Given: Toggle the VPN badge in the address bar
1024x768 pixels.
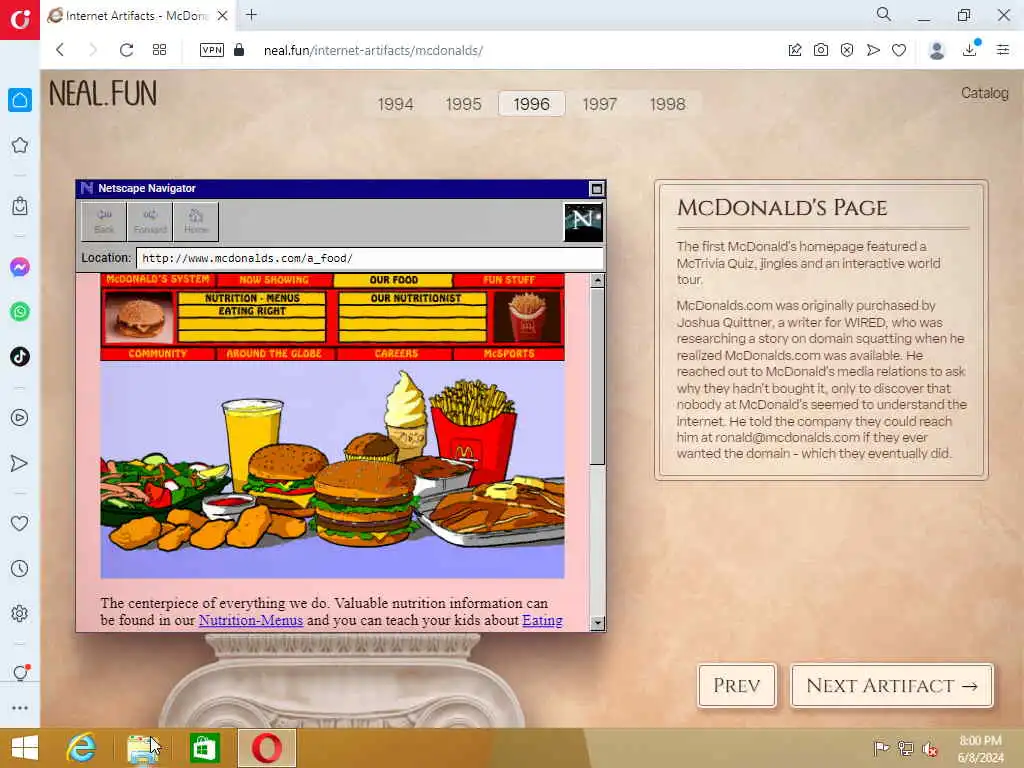Looking at the screenshot, I should [x=212, y=50].
